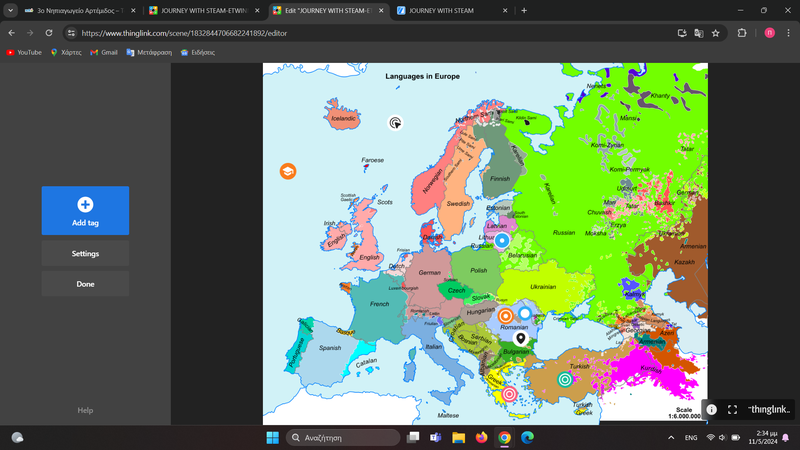Click the Add tag button
Viewport: 800px width, 450px height.
[x=85, y=210]
